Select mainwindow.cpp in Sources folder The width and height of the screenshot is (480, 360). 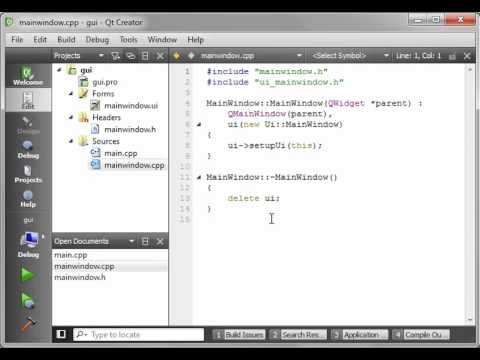pos(134,165)
